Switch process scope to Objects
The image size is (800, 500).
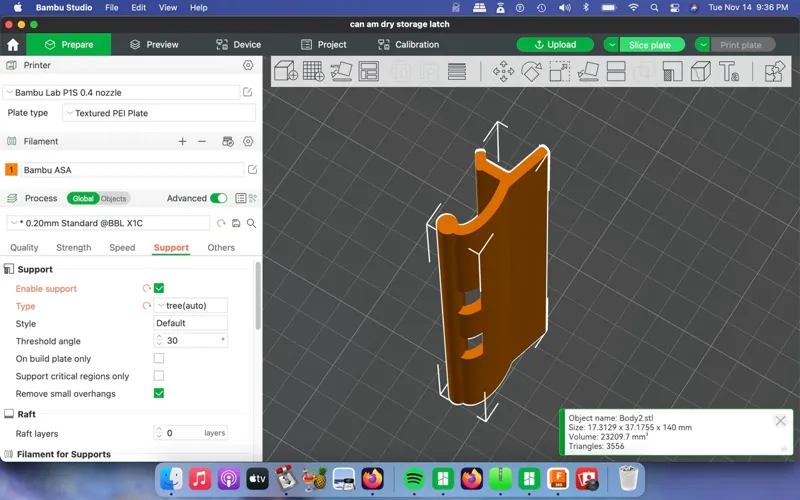(x=113, y=198)
